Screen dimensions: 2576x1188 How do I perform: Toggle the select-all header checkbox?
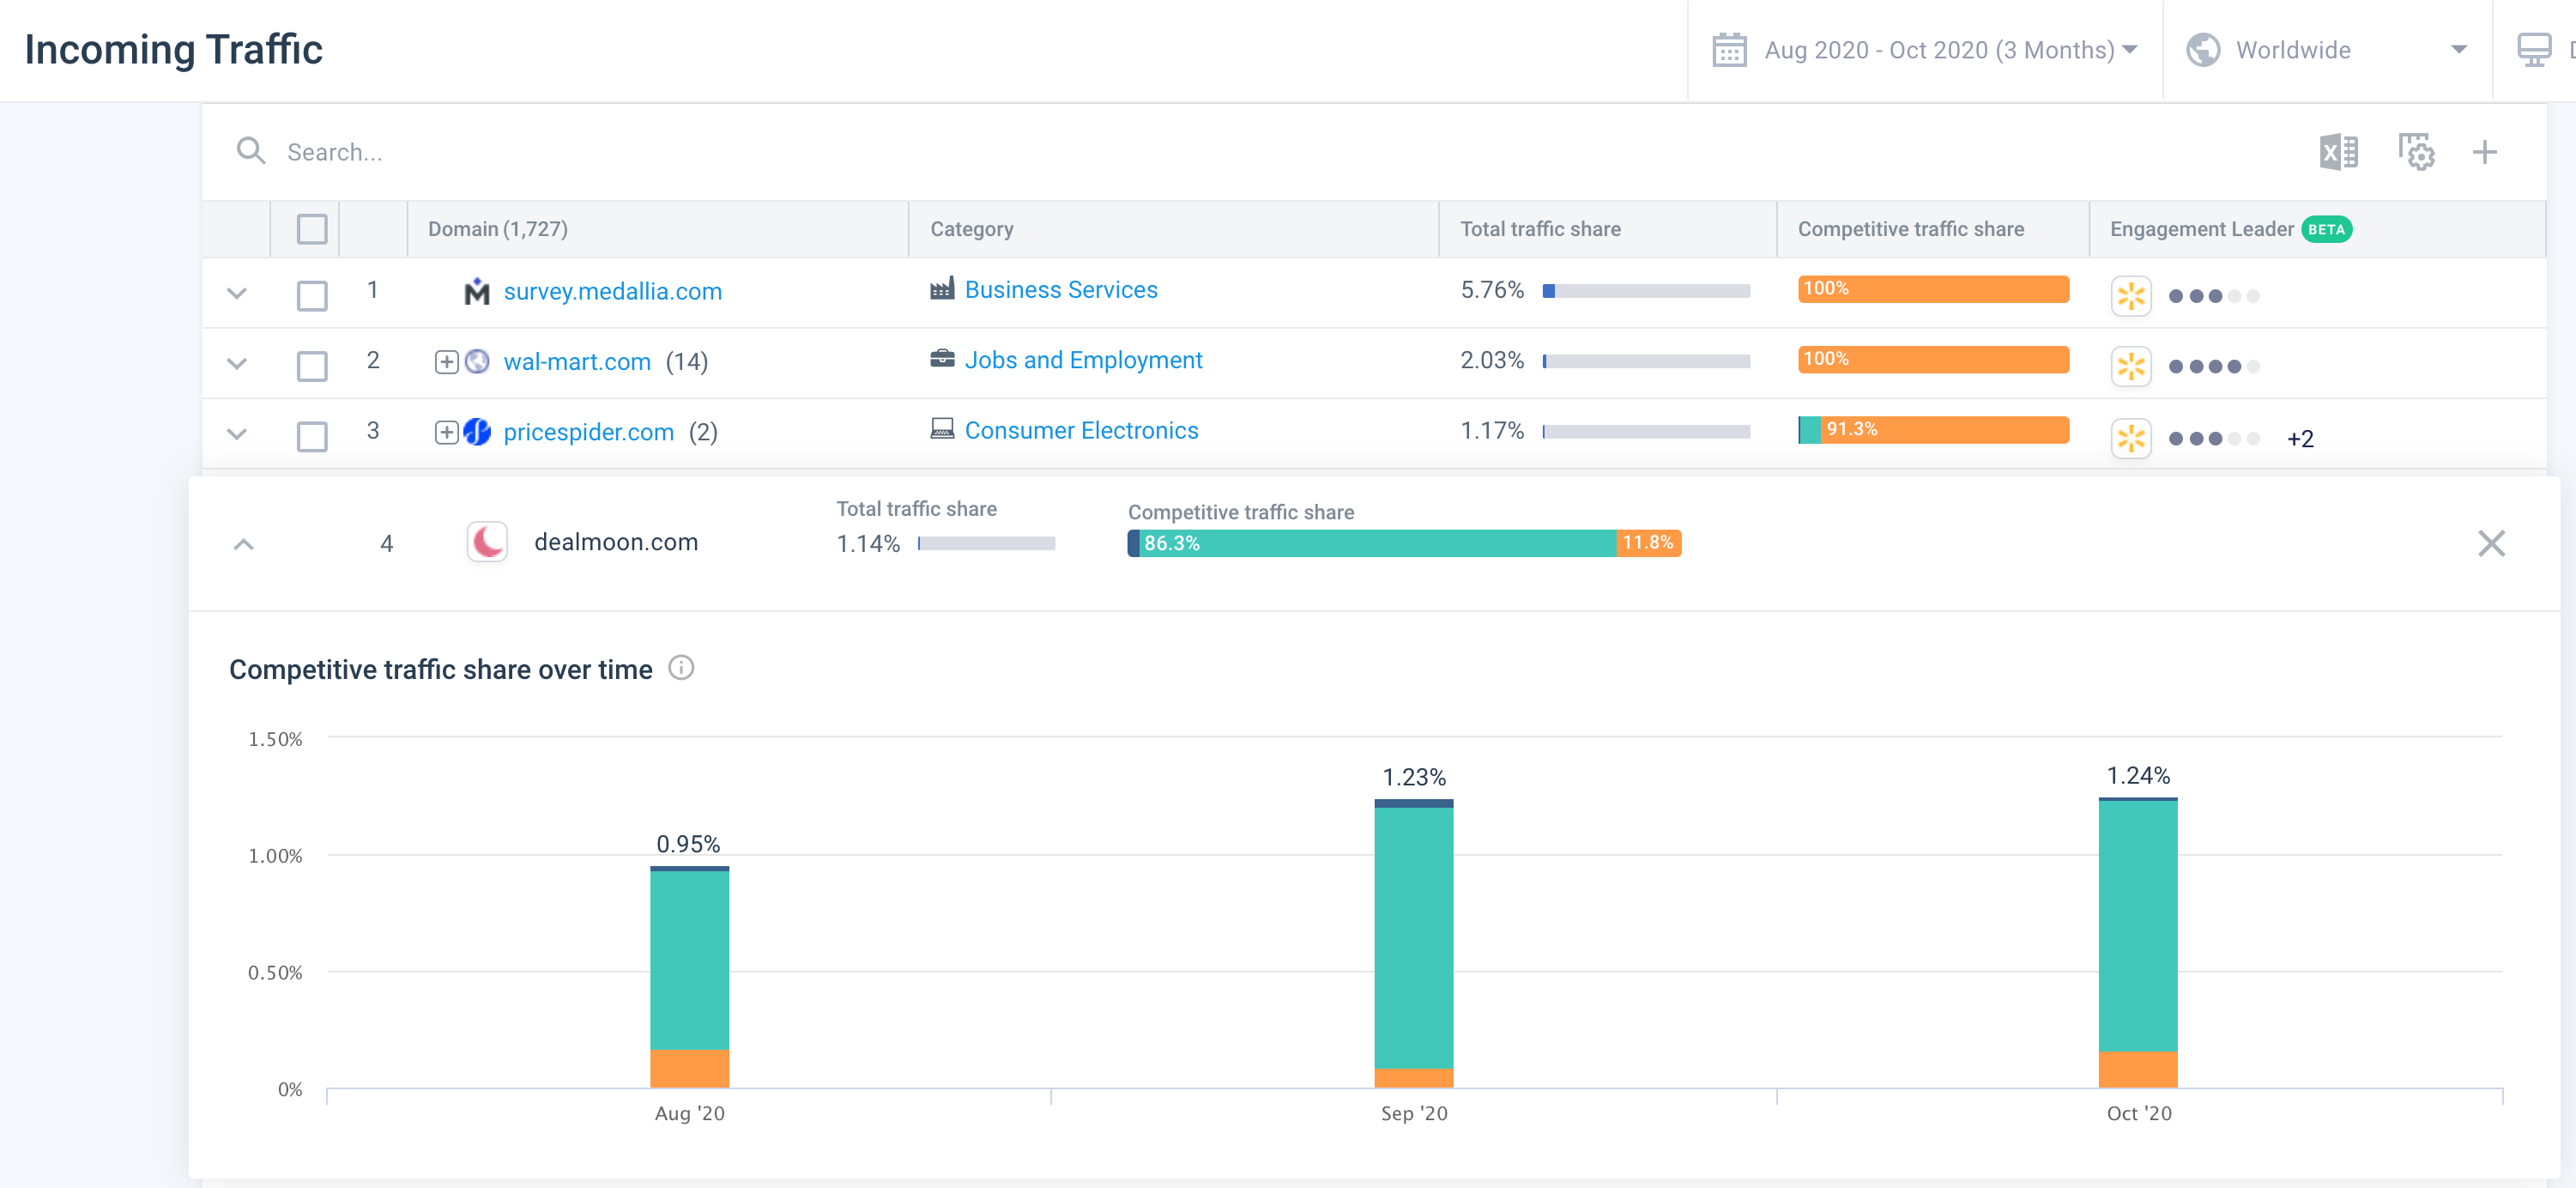click(x=312, y=229)
